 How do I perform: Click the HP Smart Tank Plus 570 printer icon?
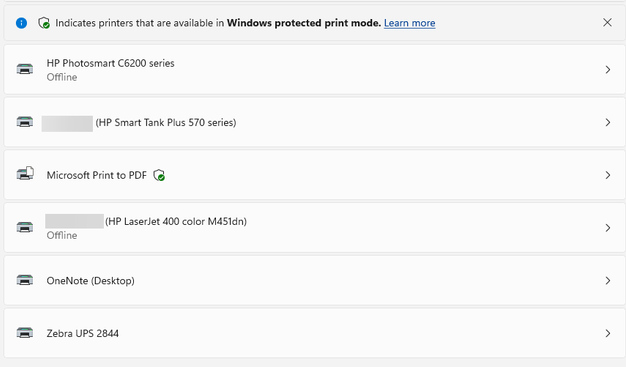tap(25, 122)
